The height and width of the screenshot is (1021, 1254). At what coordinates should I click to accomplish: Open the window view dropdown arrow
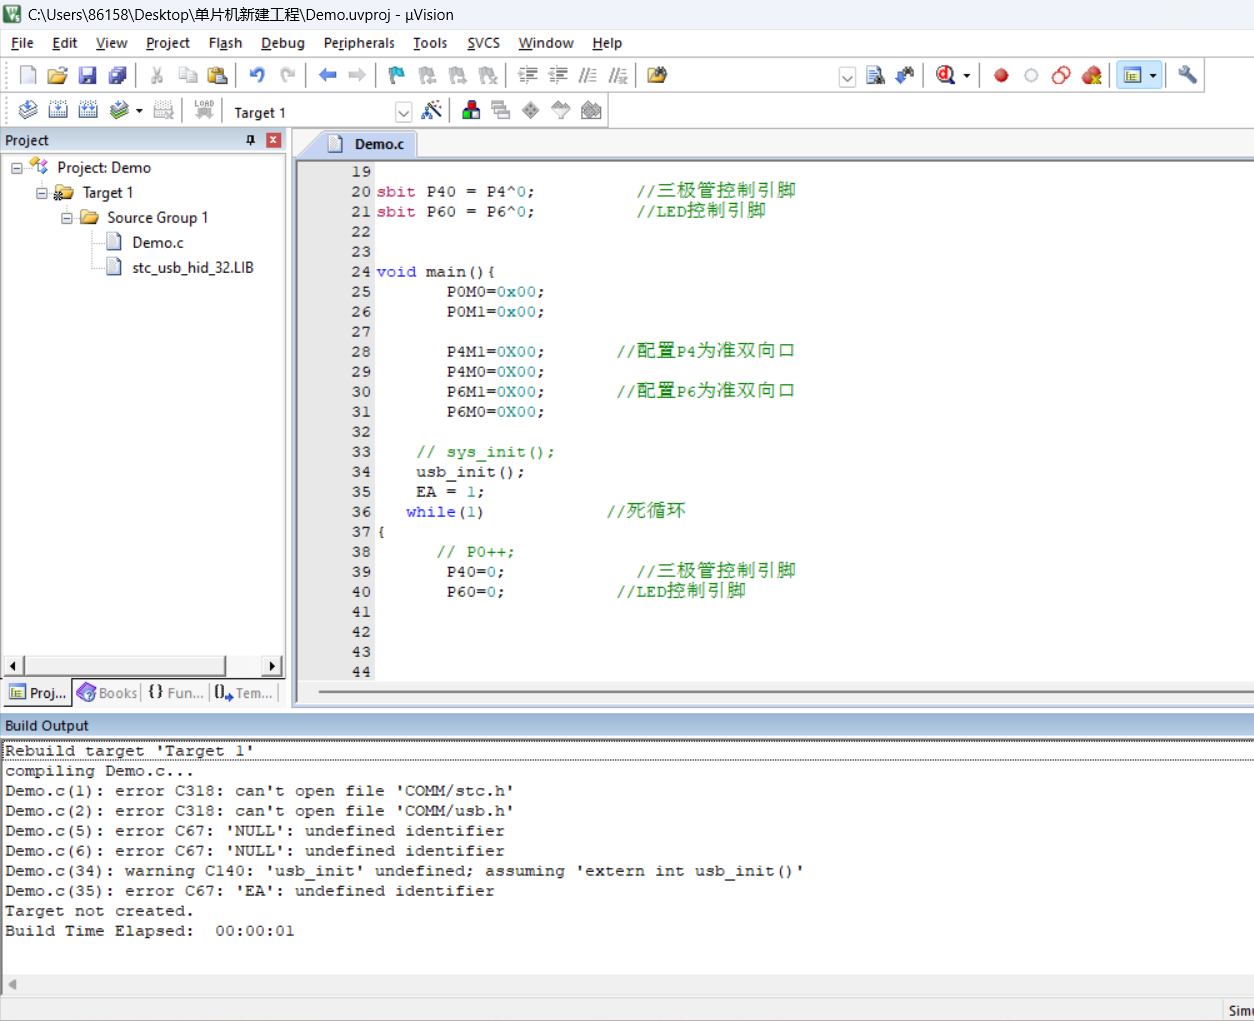click(x=1153, y=76)
